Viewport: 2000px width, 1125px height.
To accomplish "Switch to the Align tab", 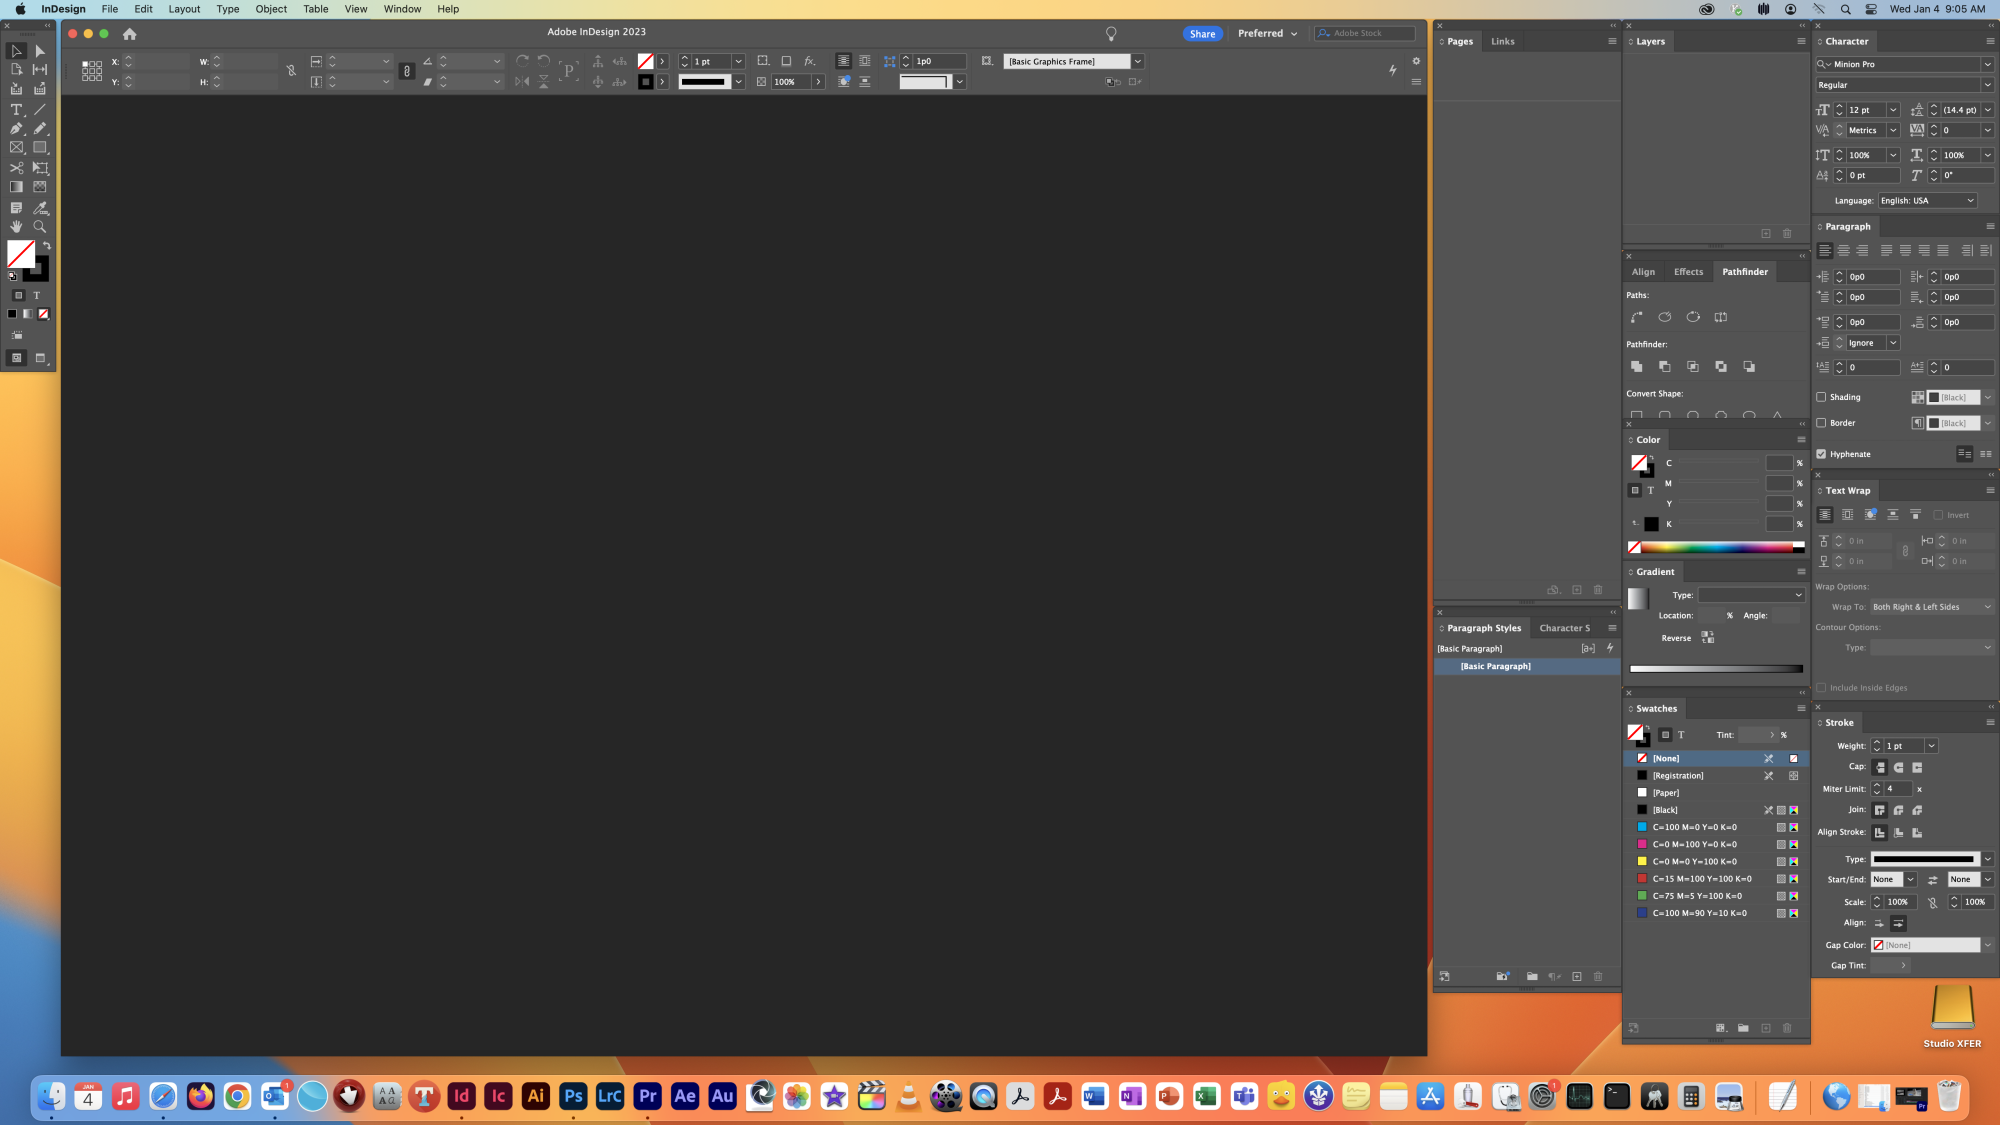I will coord(1643,272).
